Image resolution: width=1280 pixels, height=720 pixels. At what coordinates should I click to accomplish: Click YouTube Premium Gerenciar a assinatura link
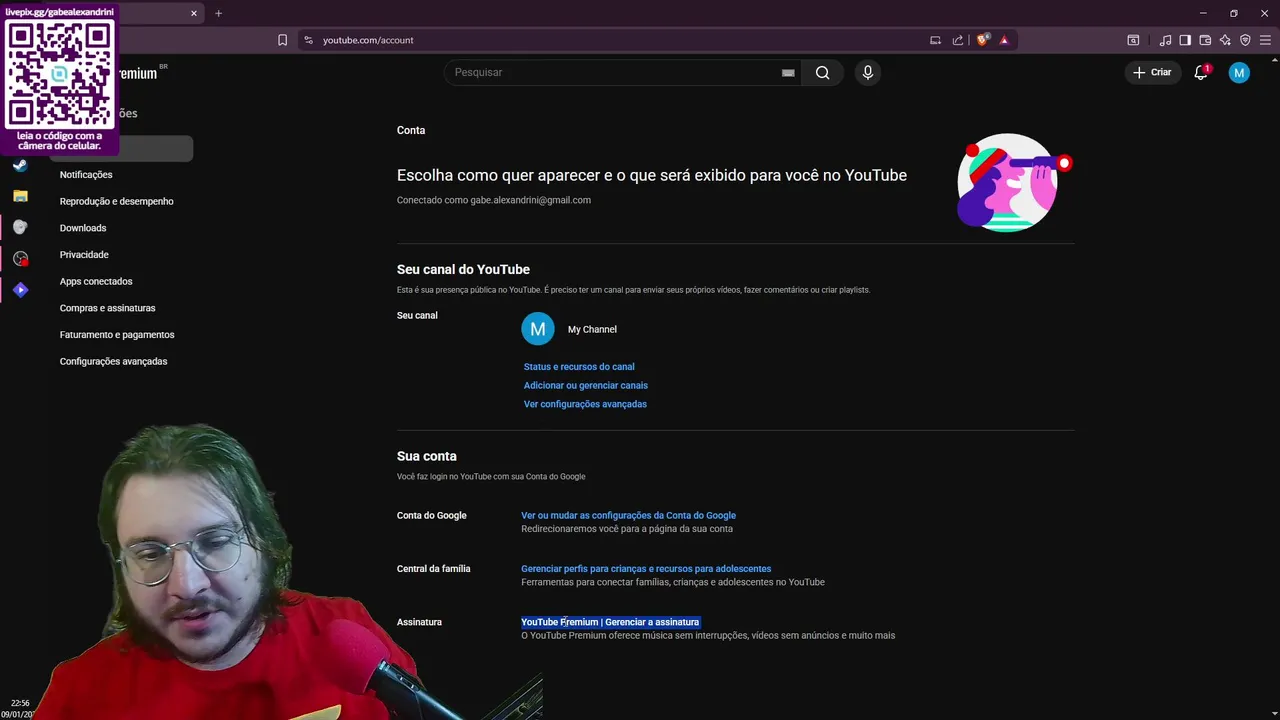coord(610,622)
